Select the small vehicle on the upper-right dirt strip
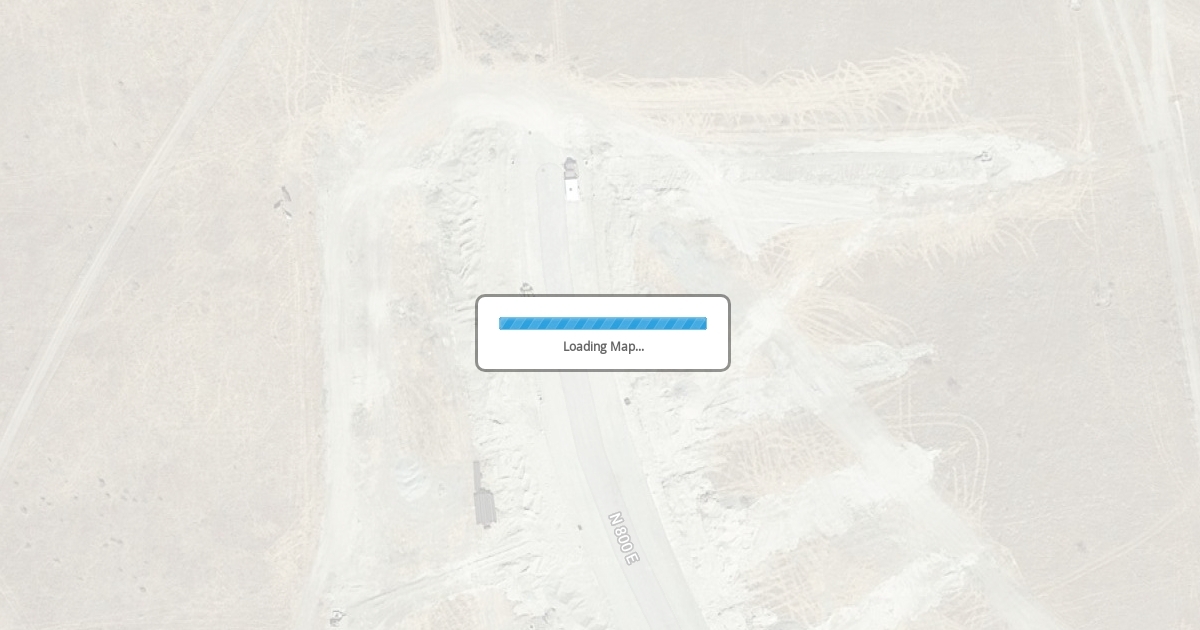 point(984,156)
